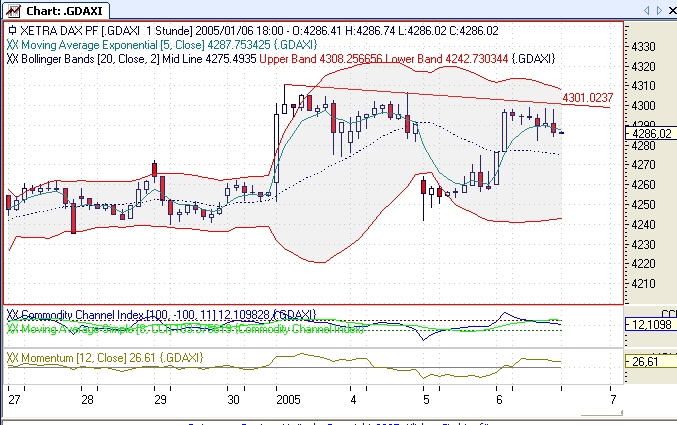Click price axis label 4320

coord(643,67)
